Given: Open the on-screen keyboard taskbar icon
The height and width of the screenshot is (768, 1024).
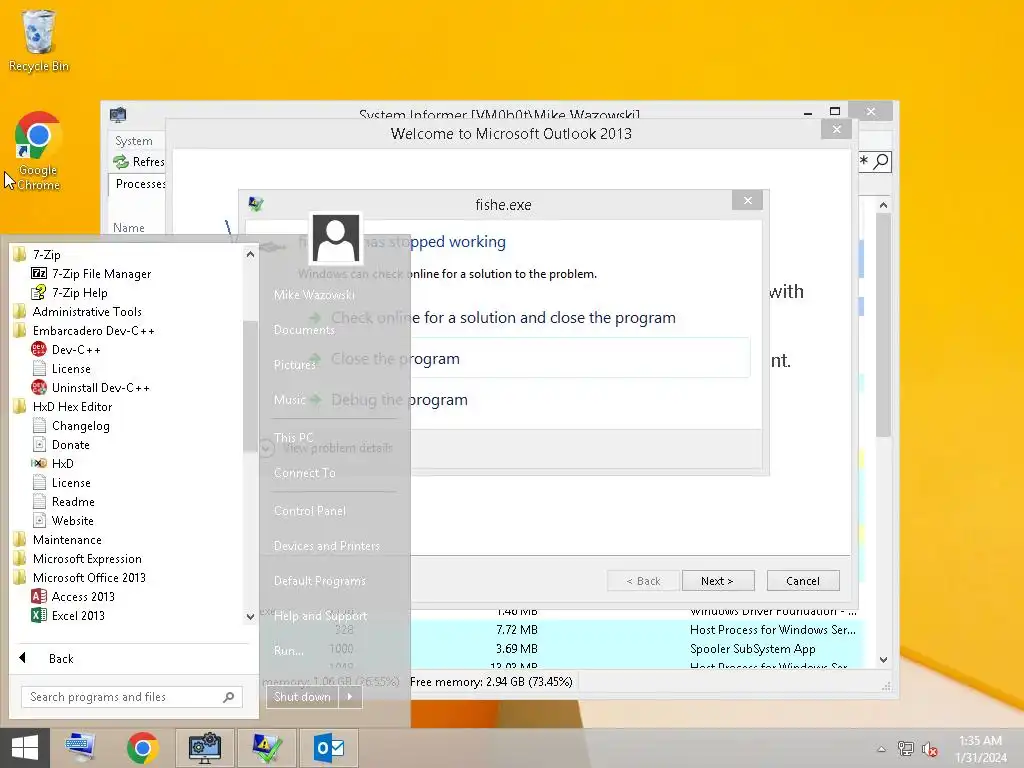Looking at the screenshot, I should click(81, 748).
